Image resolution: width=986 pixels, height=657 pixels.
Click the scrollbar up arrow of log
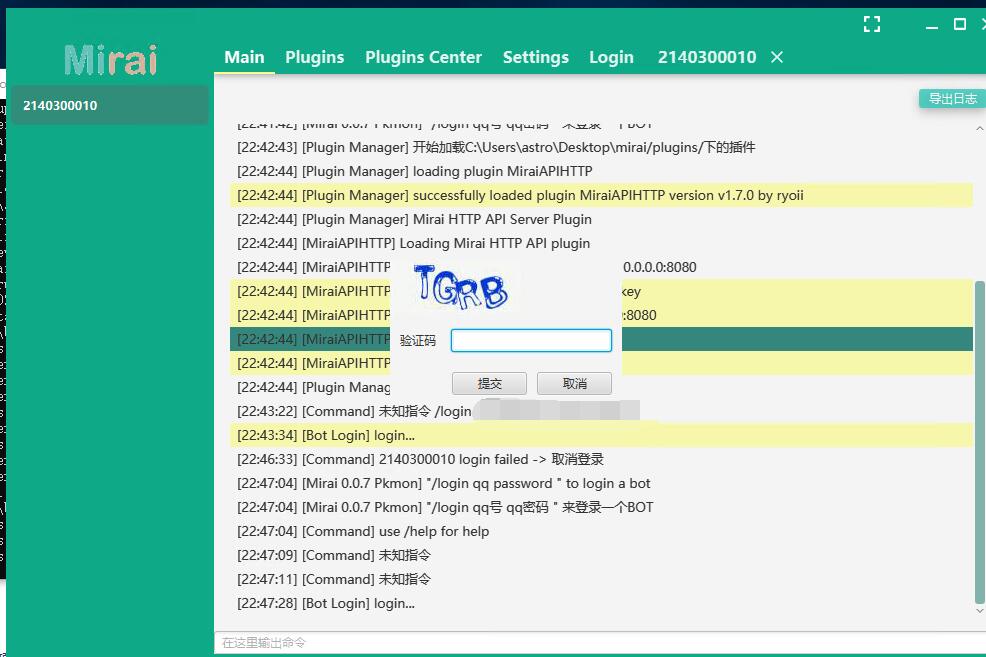pyautogui.click(x=979, y=128)
